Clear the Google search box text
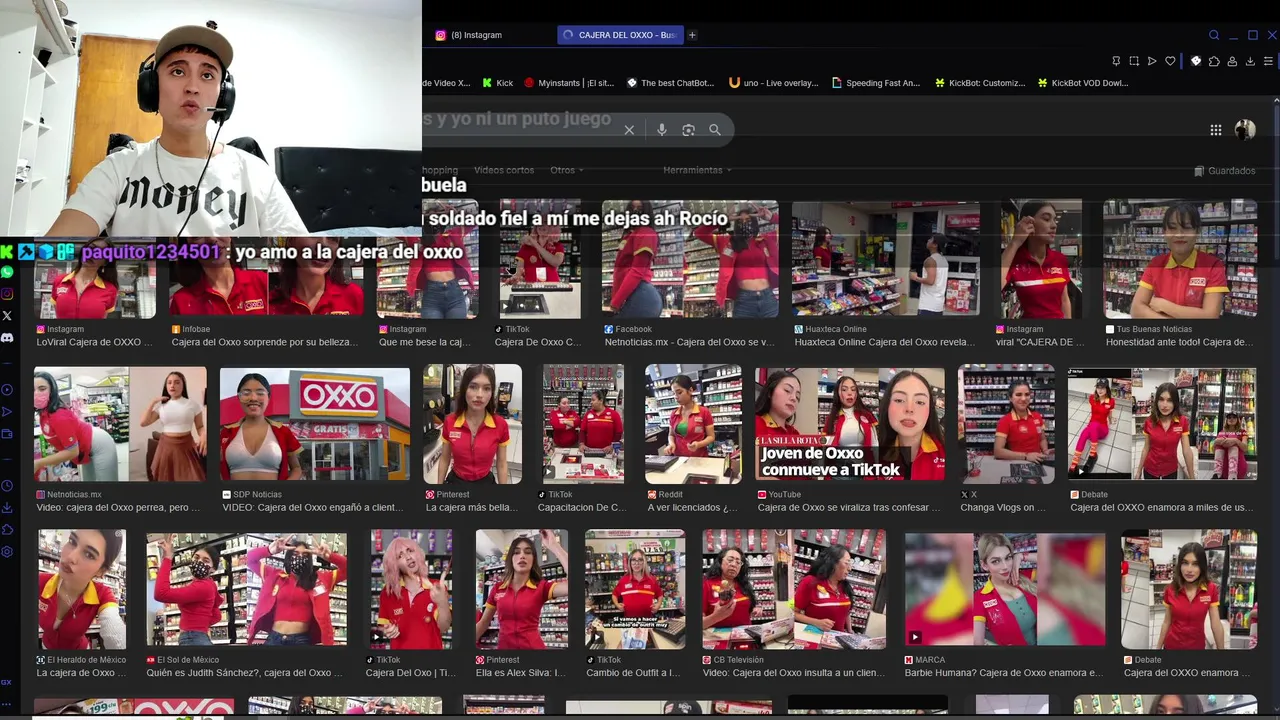This screenshot has width=1280, height=720. pos(629,130)
